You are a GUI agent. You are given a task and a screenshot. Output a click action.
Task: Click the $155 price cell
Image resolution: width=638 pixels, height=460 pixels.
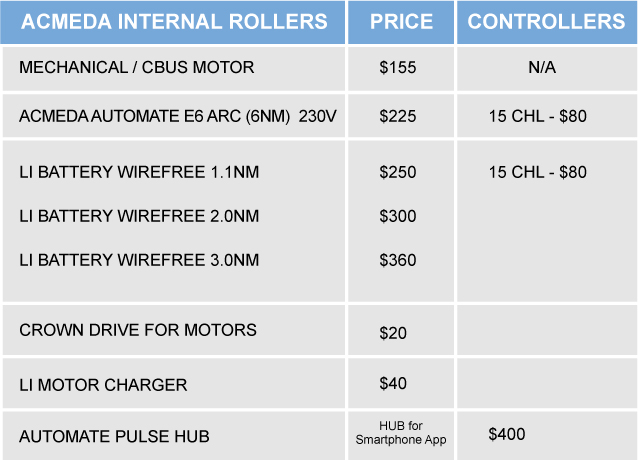pos(398,69)
